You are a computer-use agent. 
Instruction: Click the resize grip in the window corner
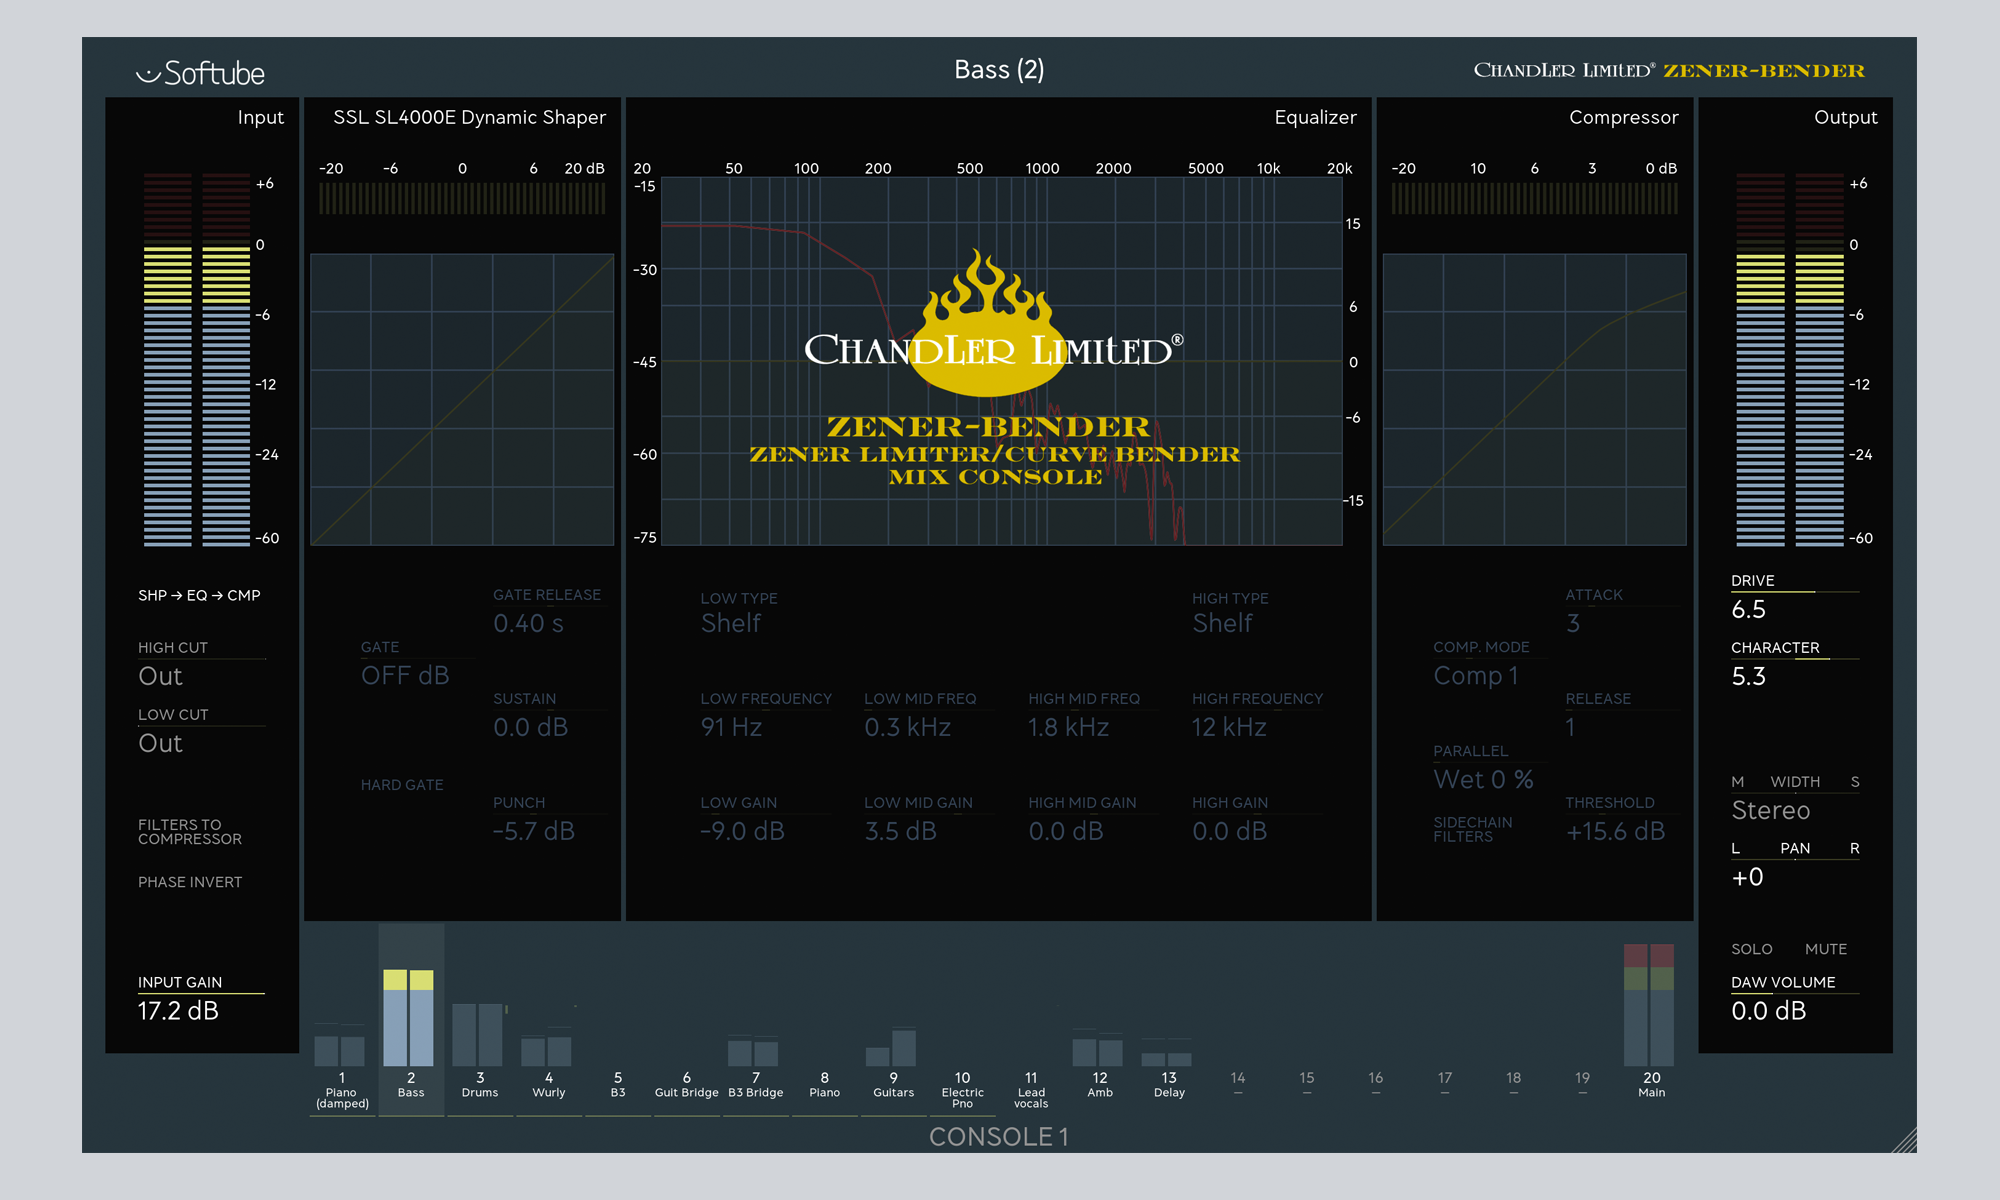pyautogui.click(x=1904, y=1140)
